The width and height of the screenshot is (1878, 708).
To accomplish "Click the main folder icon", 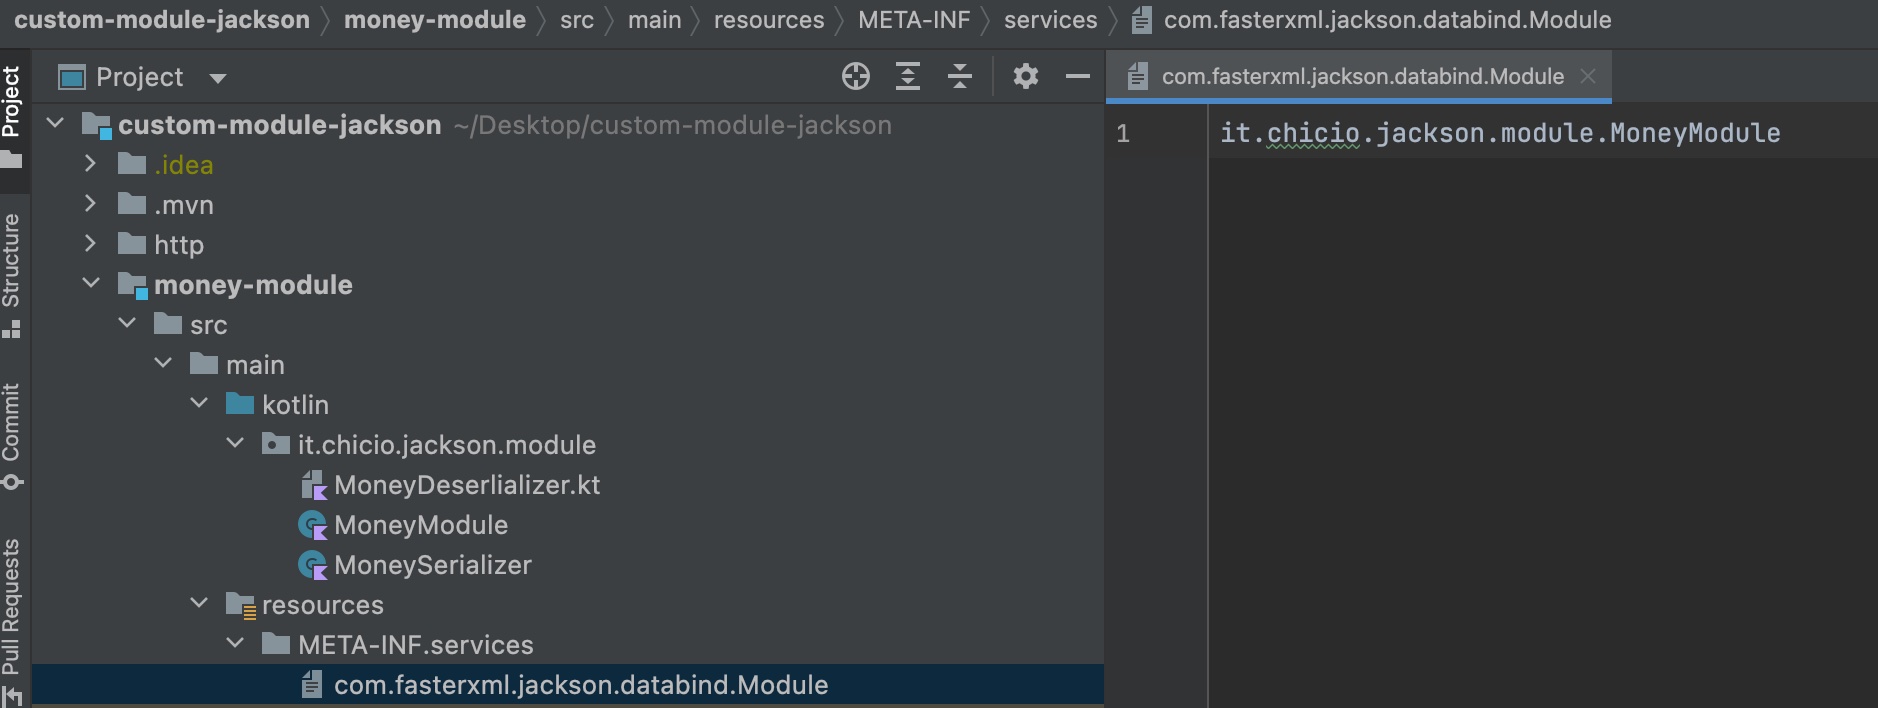I will [x=204, y=364].
